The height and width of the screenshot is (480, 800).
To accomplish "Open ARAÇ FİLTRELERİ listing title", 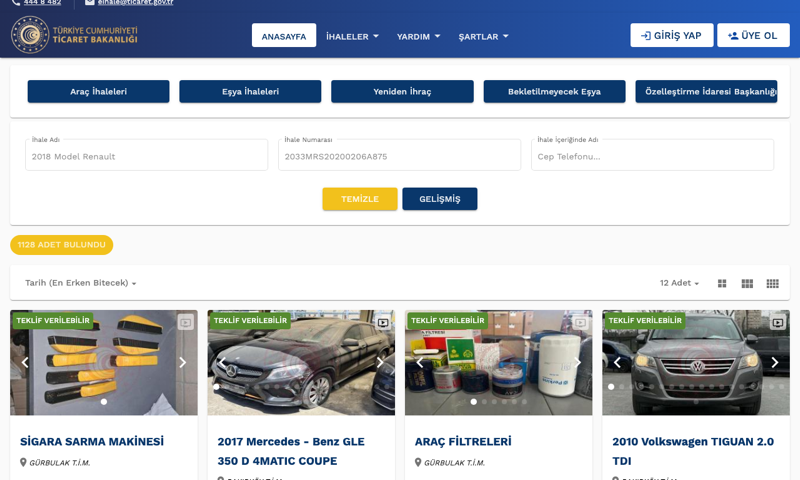I will pos(463,442).
